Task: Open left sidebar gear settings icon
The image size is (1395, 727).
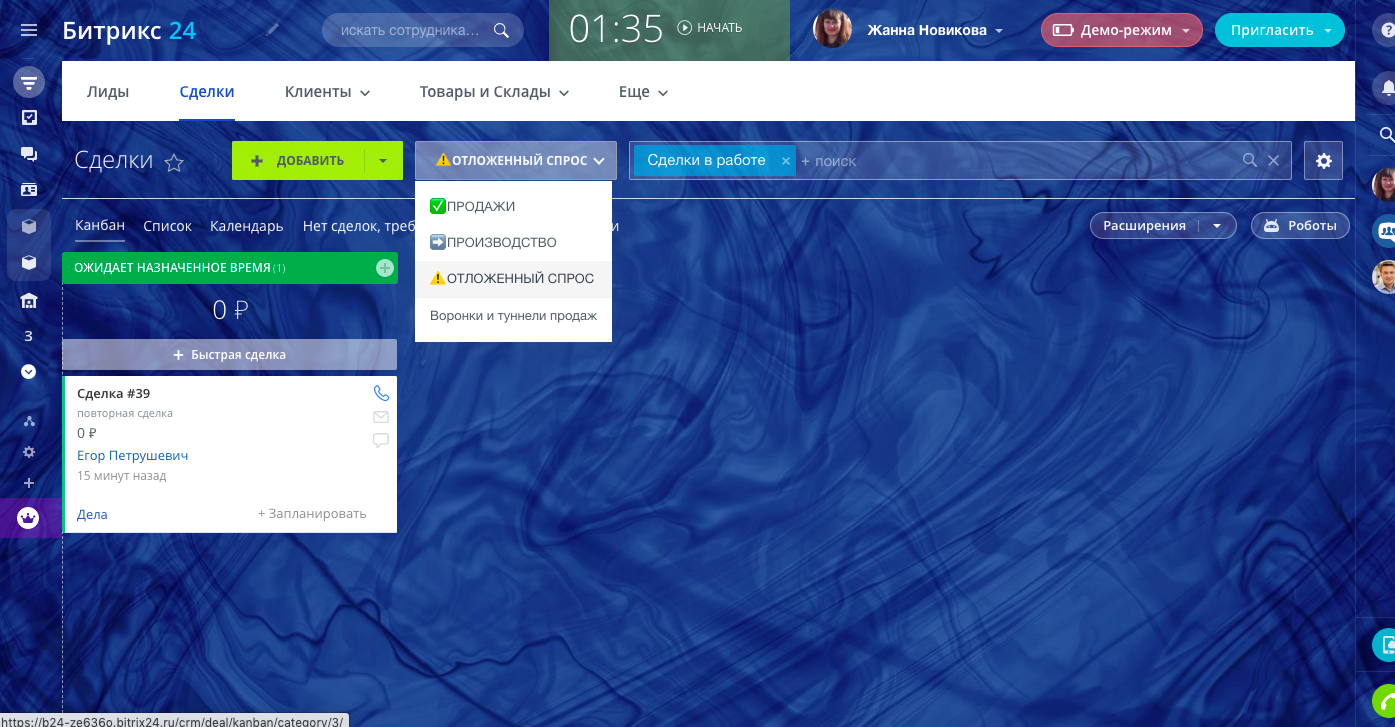Action: pos(29,452)
